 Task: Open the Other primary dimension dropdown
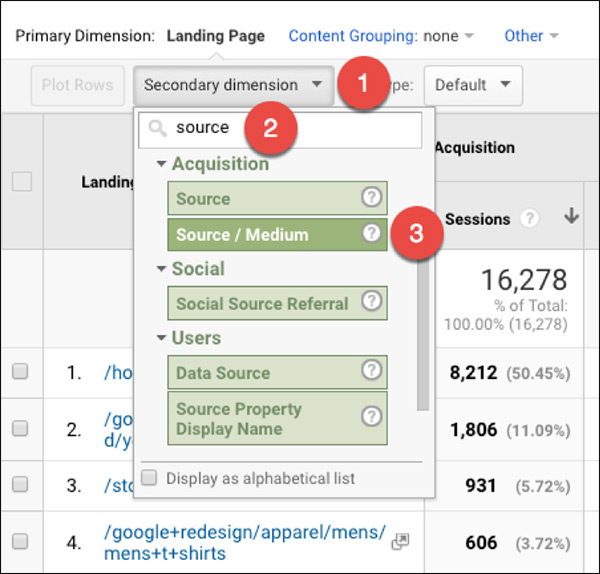click(x=532, y=36)
